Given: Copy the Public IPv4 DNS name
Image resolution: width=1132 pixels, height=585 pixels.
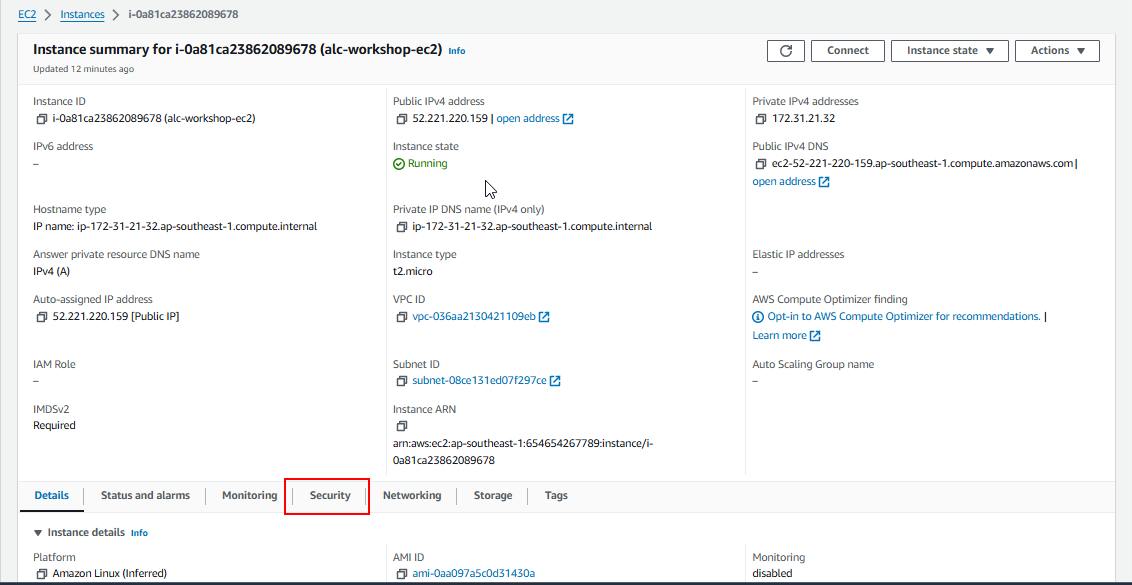Looking at the screenshot, I should click(x=761, y=164).
